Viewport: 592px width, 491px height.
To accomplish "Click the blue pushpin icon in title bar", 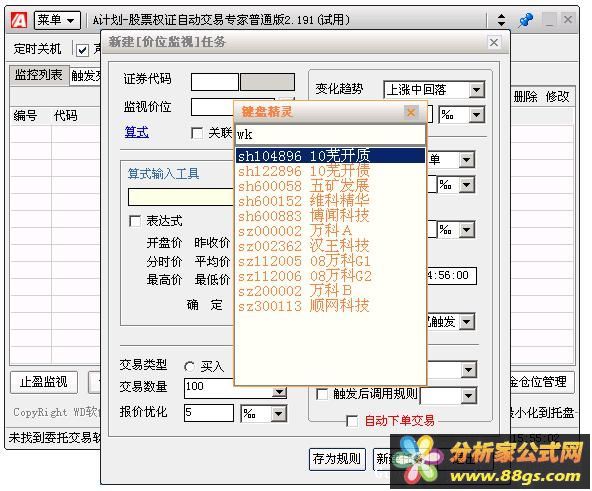I will pos(525,20).
